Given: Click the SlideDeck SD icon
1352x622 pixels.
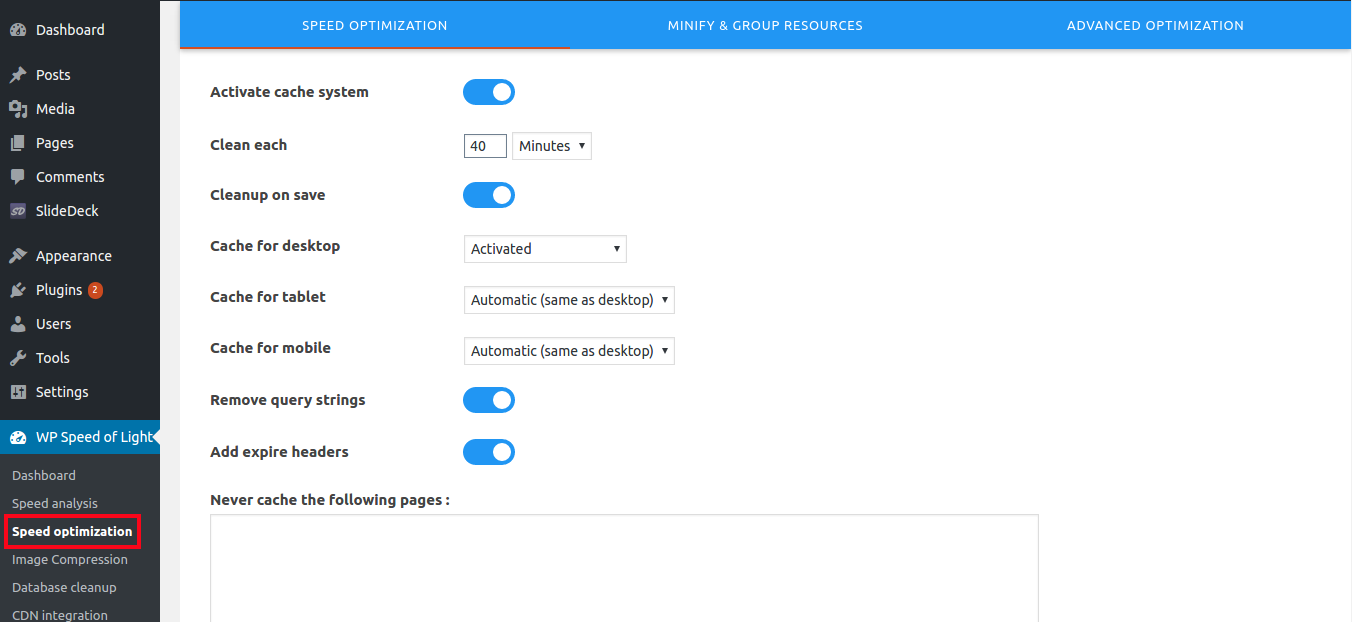Looking at the screenshot, I should [x=18, y=211].
